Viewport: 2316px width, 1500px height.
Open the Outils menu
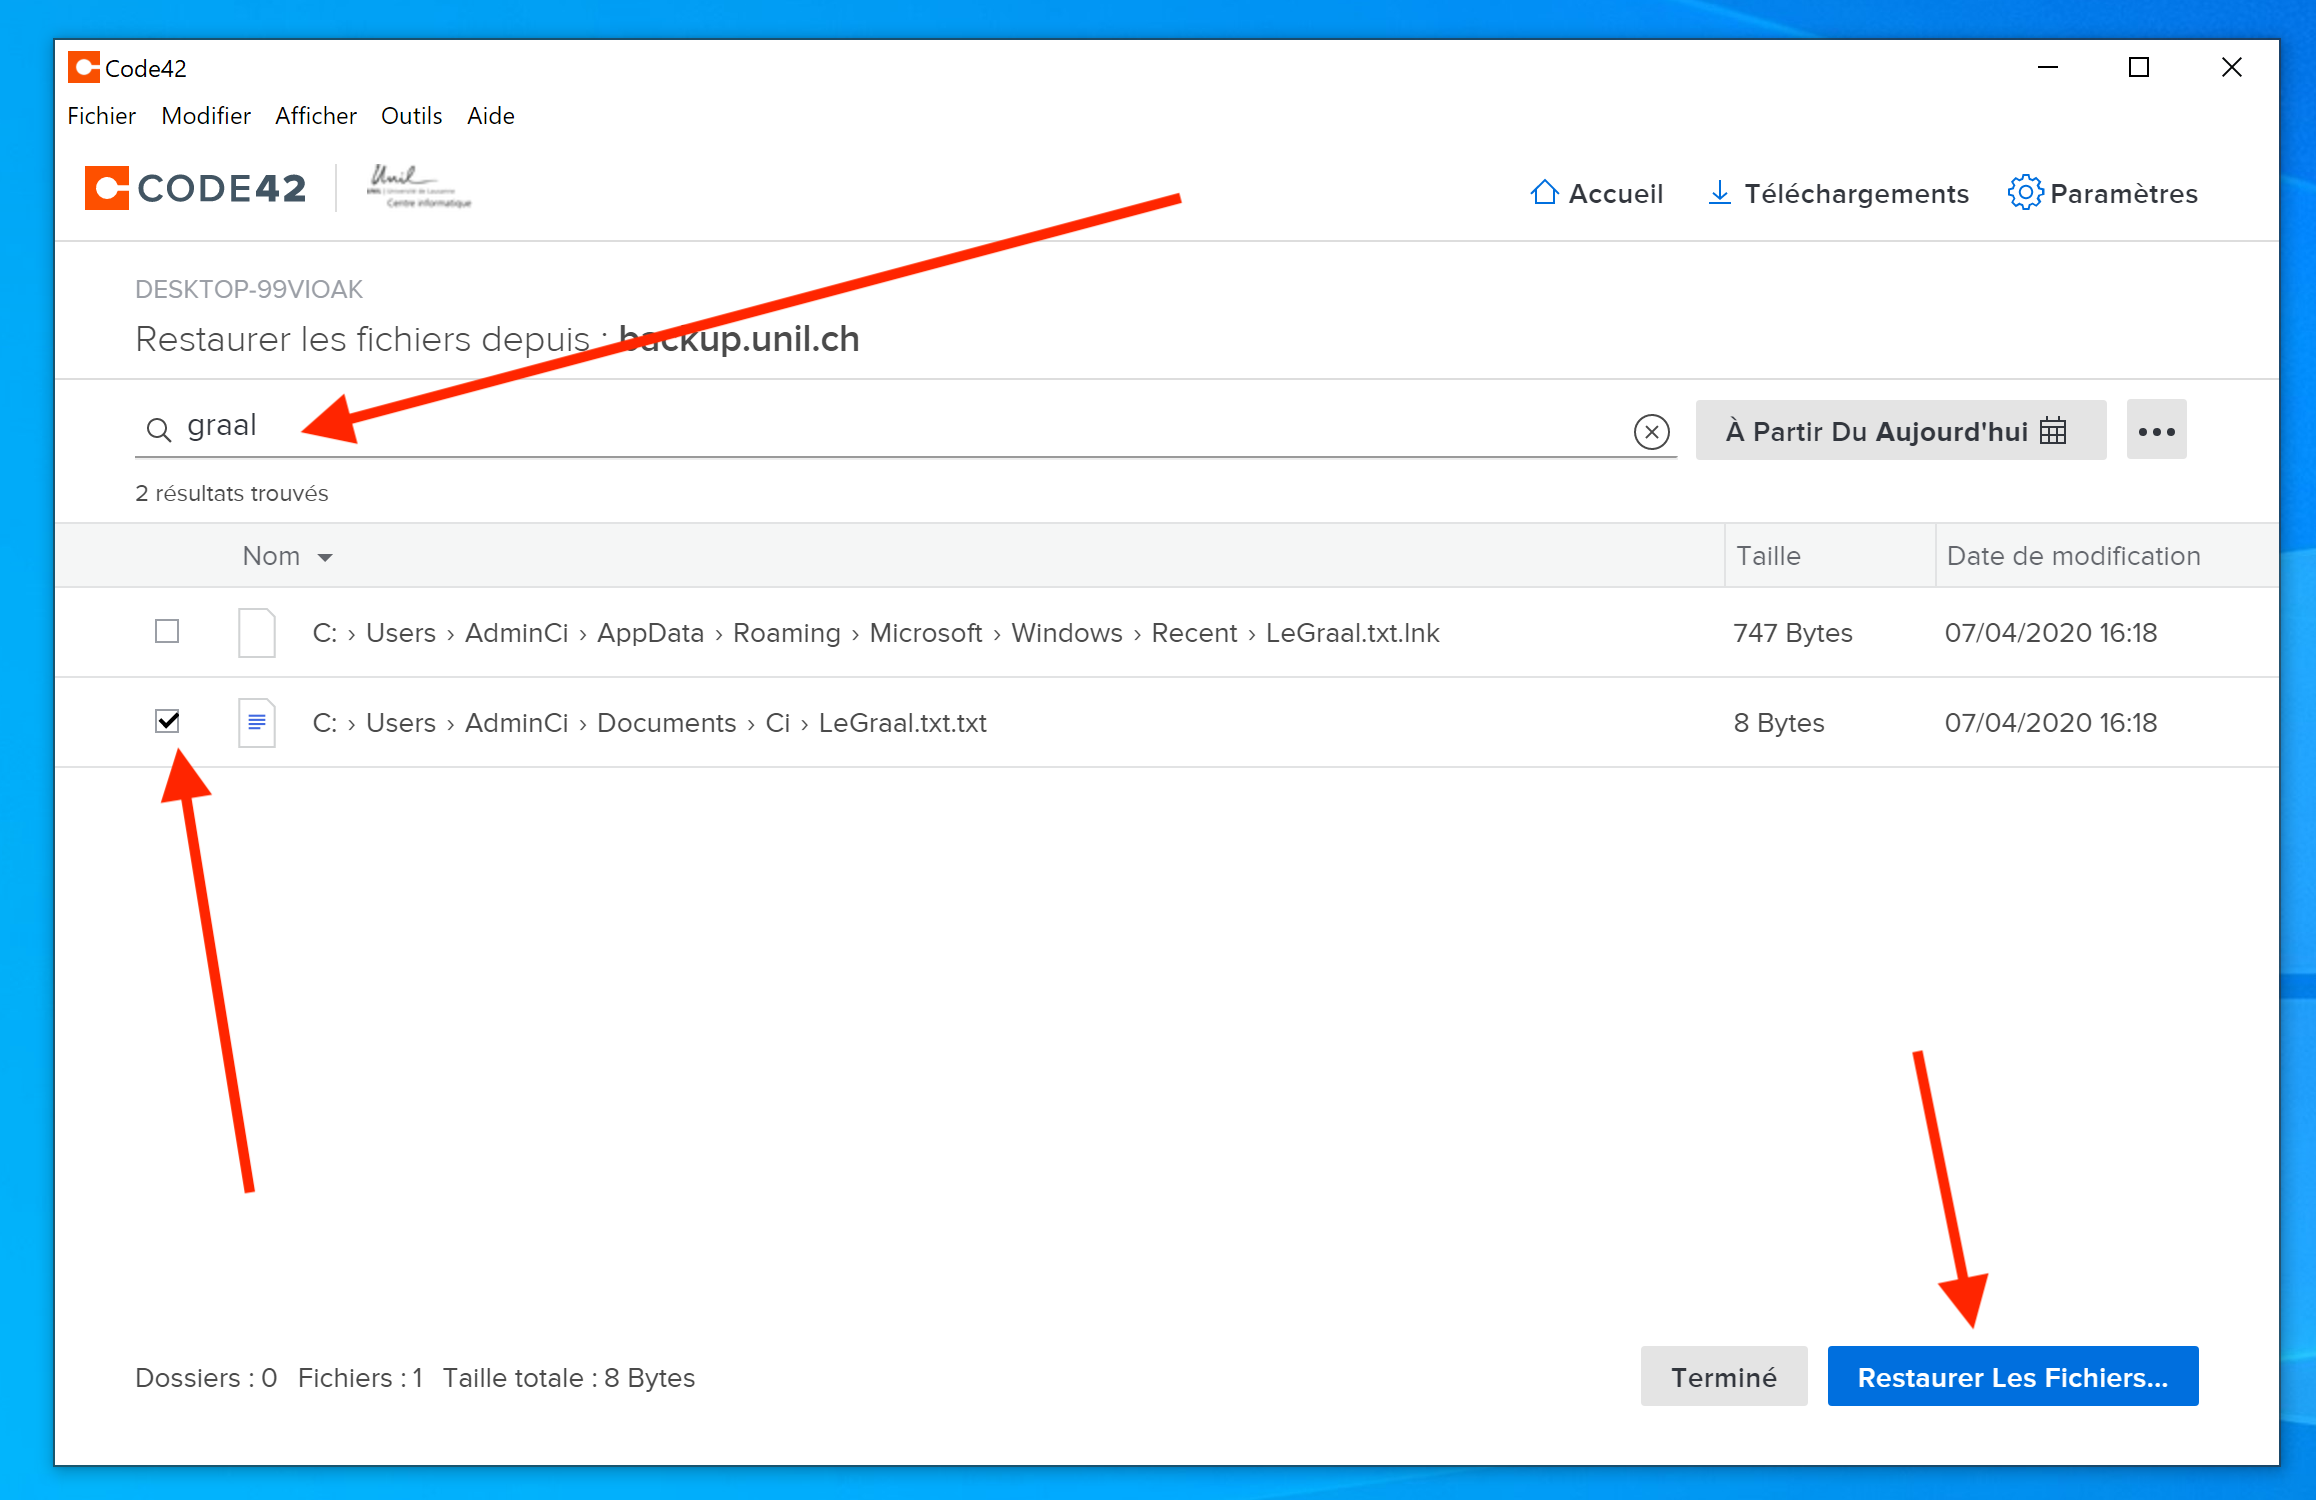[x=411, y=116]
